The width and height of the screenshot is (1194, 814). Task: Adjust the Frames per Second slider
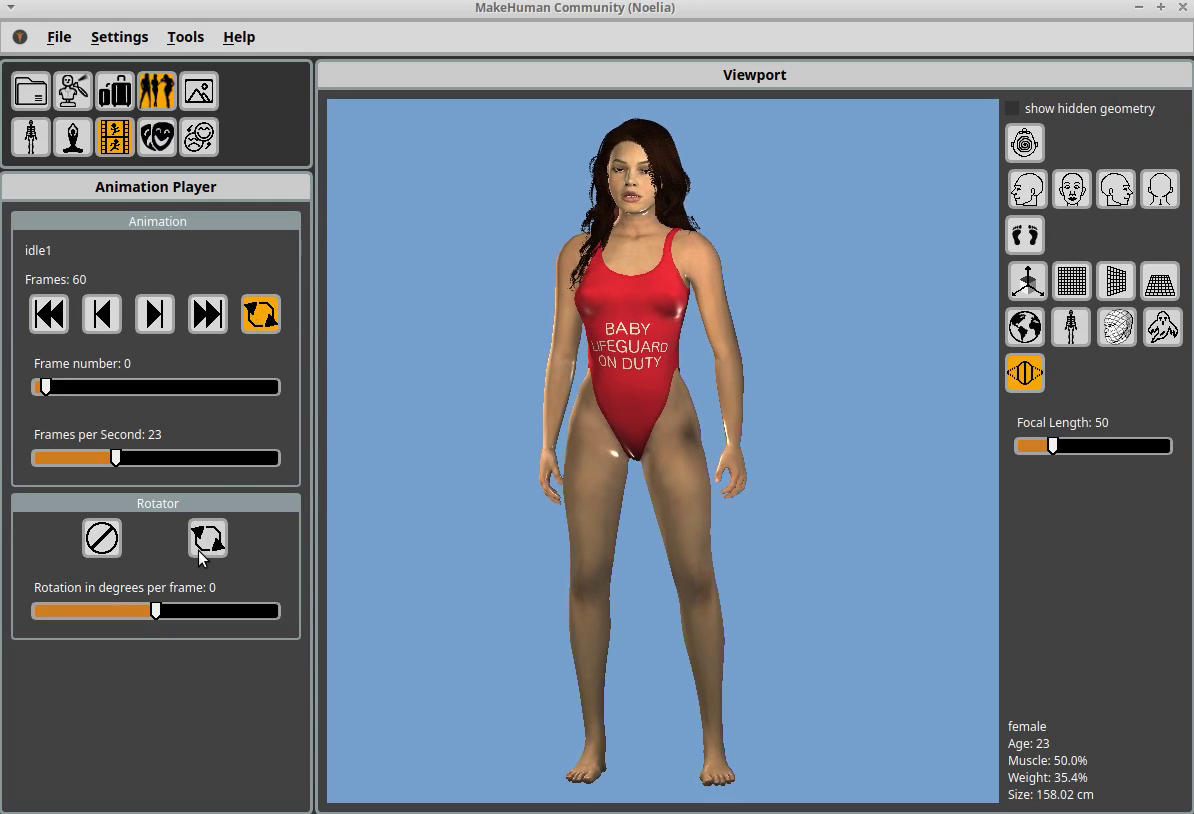pos(116,458)
